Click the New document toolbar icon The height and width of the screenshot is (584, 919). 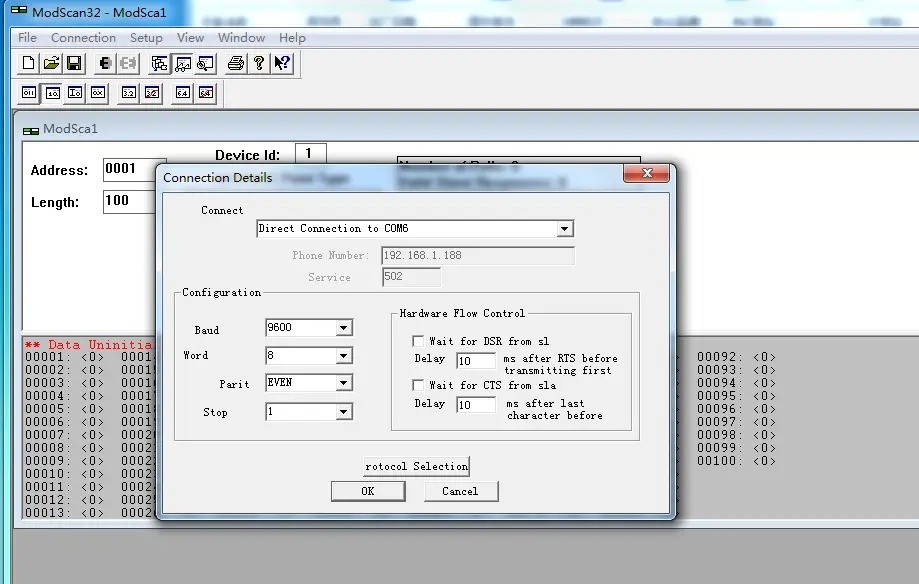[28, 63]
